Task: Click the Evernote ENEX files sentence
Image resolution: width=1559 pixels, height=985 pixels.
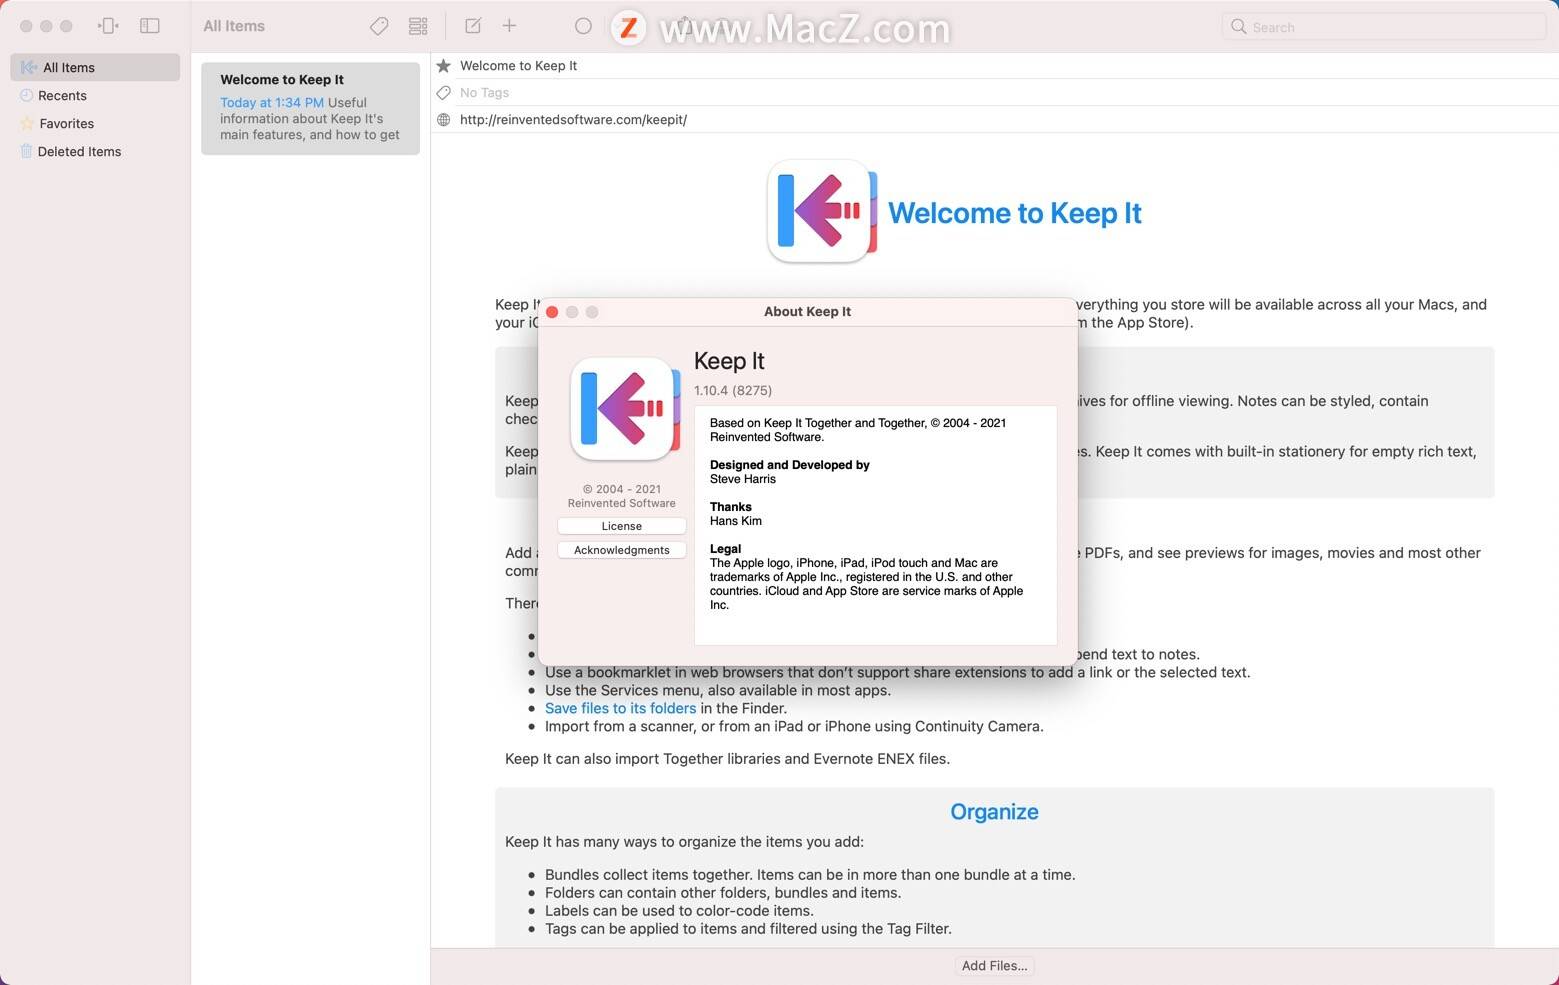Action: point(727,759)
